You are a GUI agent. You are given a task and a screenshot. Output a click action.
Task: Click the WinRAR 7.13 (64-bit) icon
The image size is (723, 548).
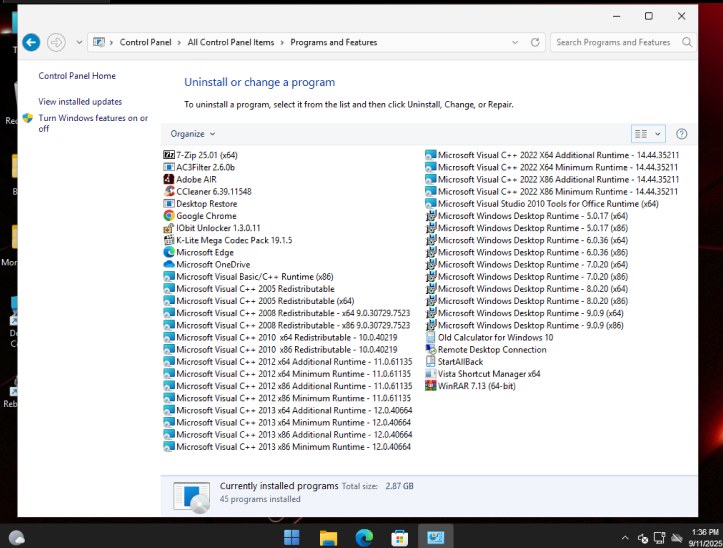click(431, 386)
